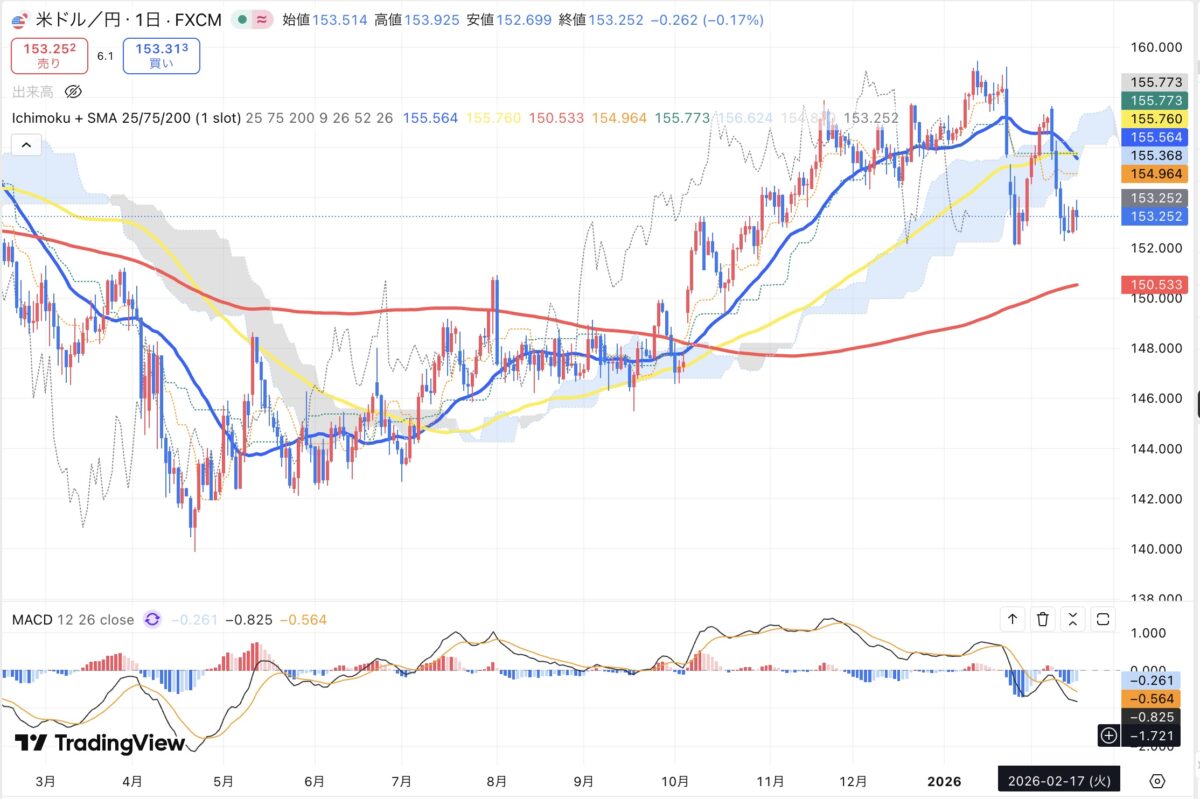Toggle 出来高 visibility eye icon
The width and height of the screenshot is (1200, 799).
click(73, 92)
